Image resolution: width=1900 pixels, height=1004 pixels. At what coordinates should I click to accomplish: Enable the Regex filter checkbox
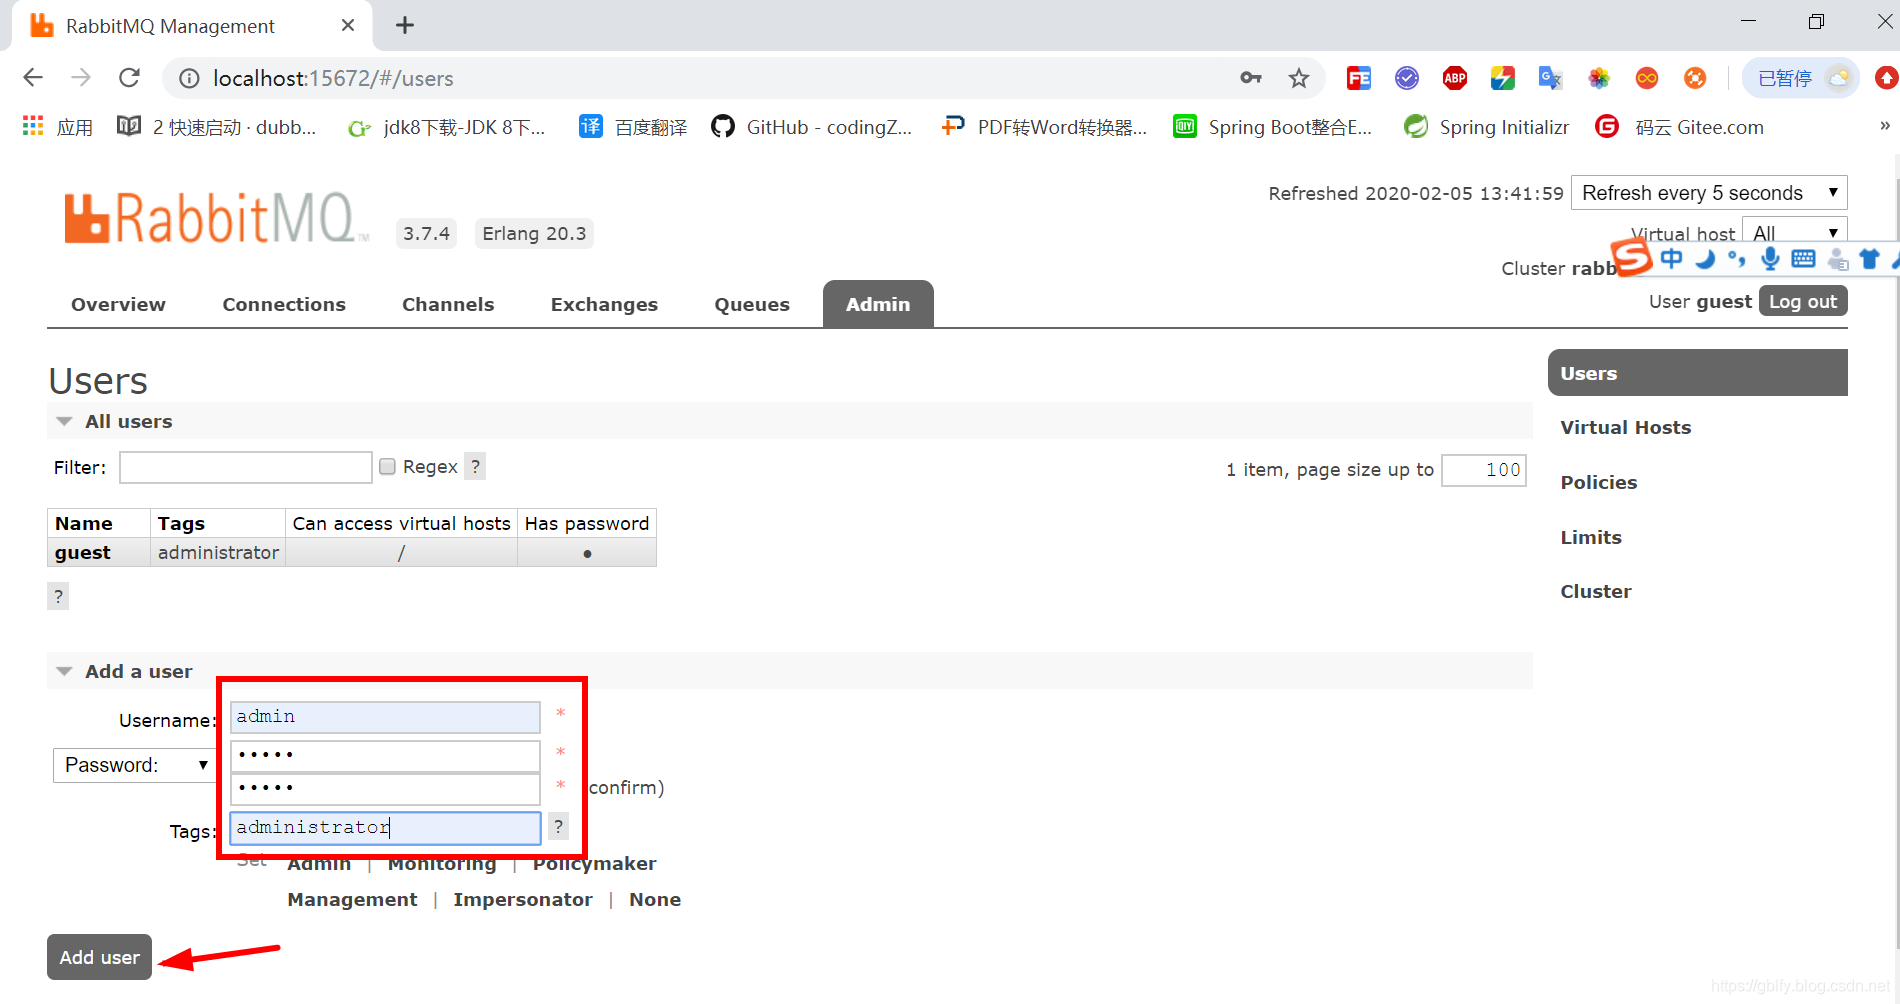pyautogui.click(x=388, y=467)
